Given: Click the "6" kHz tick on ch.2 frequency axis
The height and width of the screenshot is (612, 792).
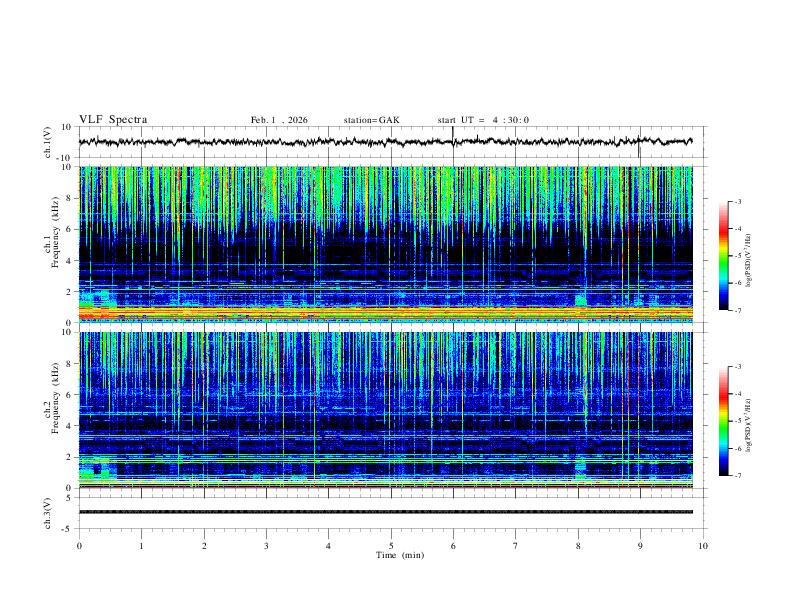Looking at the screenshot, I should [69, 395].
